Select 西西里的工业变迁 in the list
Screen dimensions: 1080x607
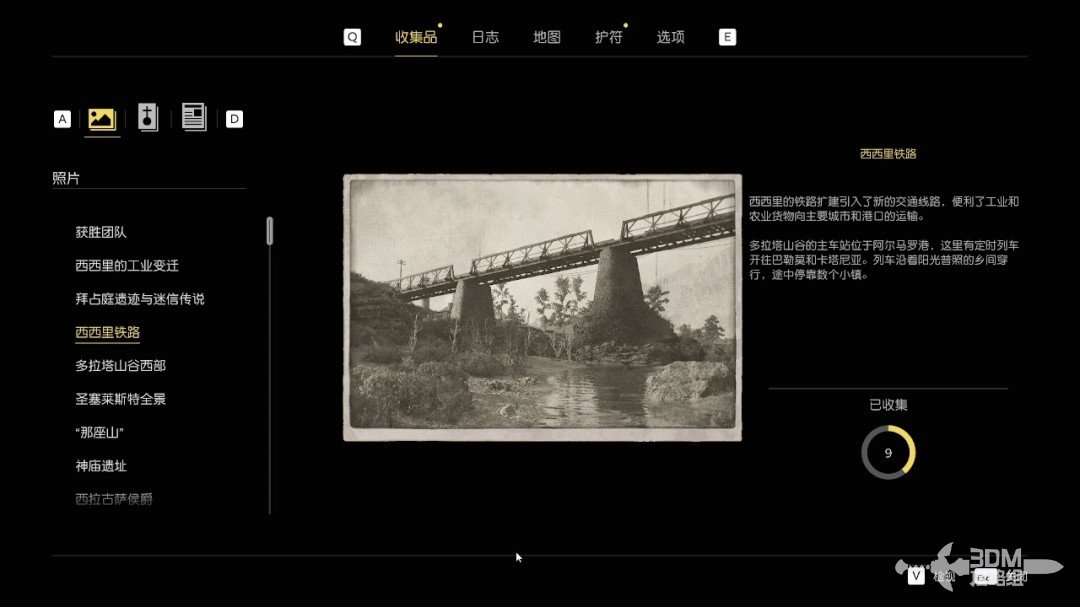(127, 265)
